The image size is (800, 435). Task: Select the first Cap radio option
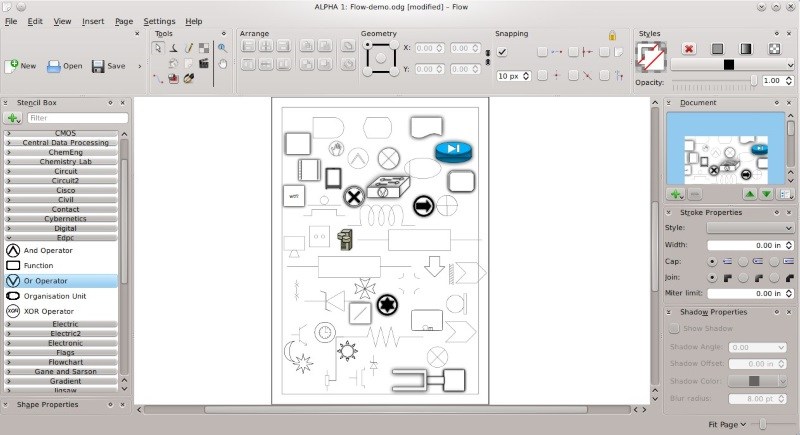[711, 261]
